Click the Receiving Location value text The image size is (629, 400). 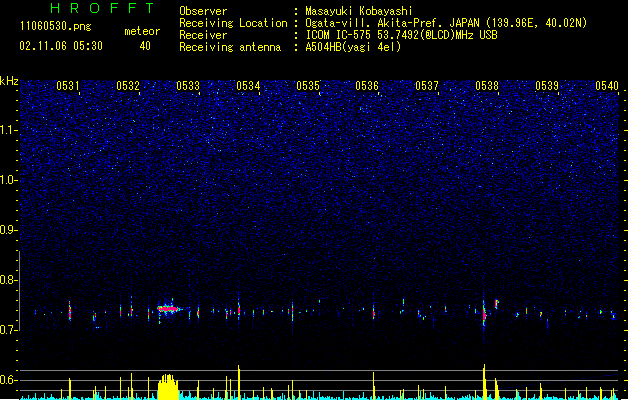[446, 23]
